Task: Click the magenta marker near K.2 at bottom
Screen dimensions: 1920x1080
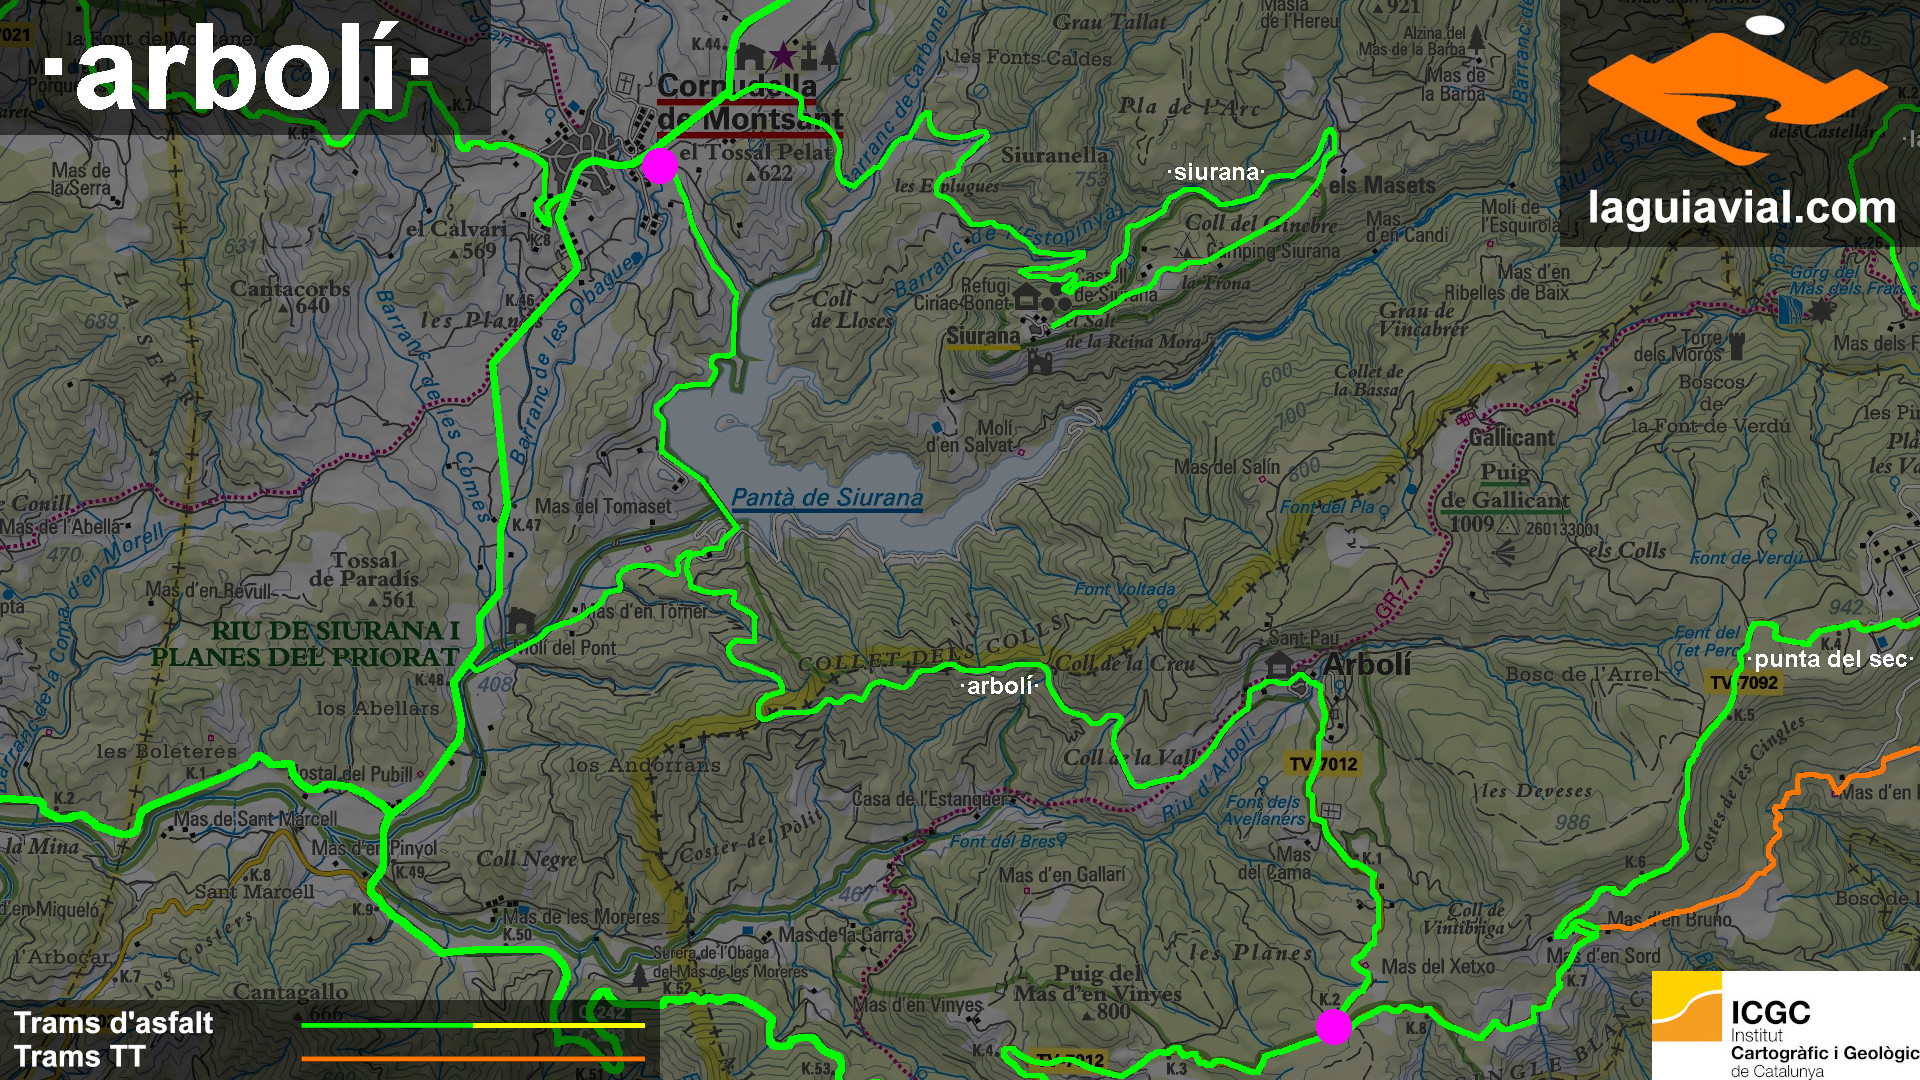Action: coord(1333,1026)
